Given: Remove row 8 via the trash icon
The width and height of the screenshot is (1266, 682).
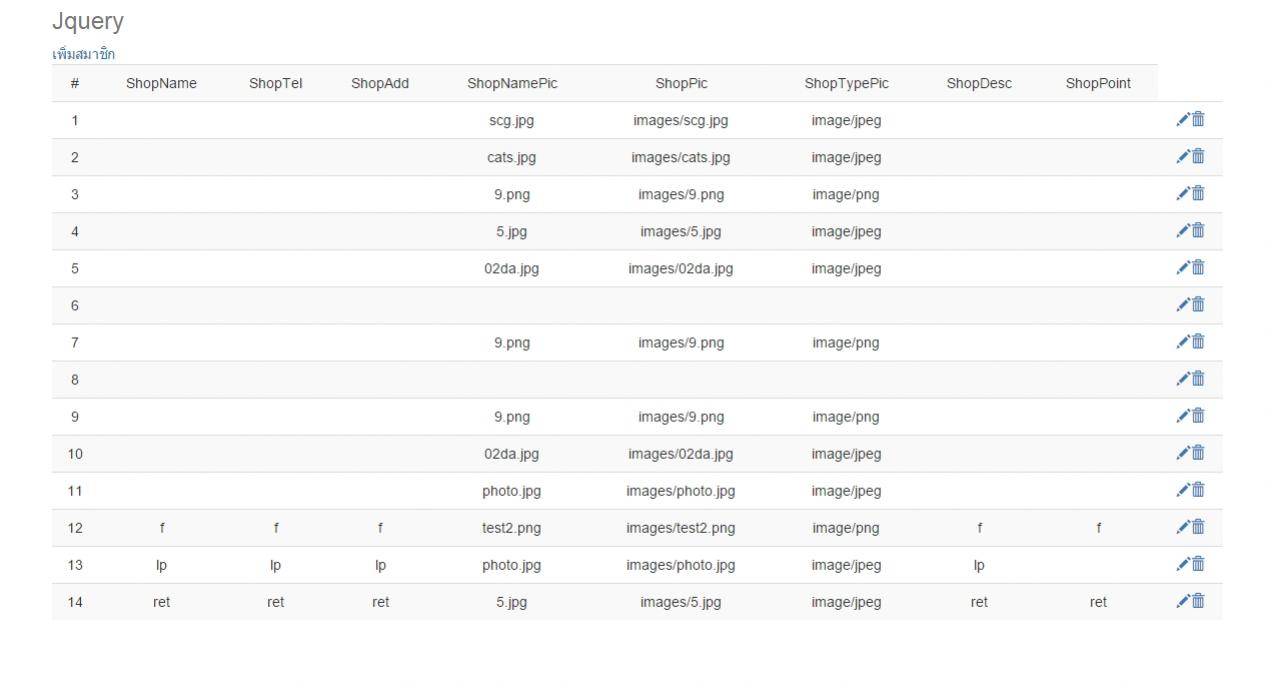Looking at the screenshot, I should coord(1198,379).
